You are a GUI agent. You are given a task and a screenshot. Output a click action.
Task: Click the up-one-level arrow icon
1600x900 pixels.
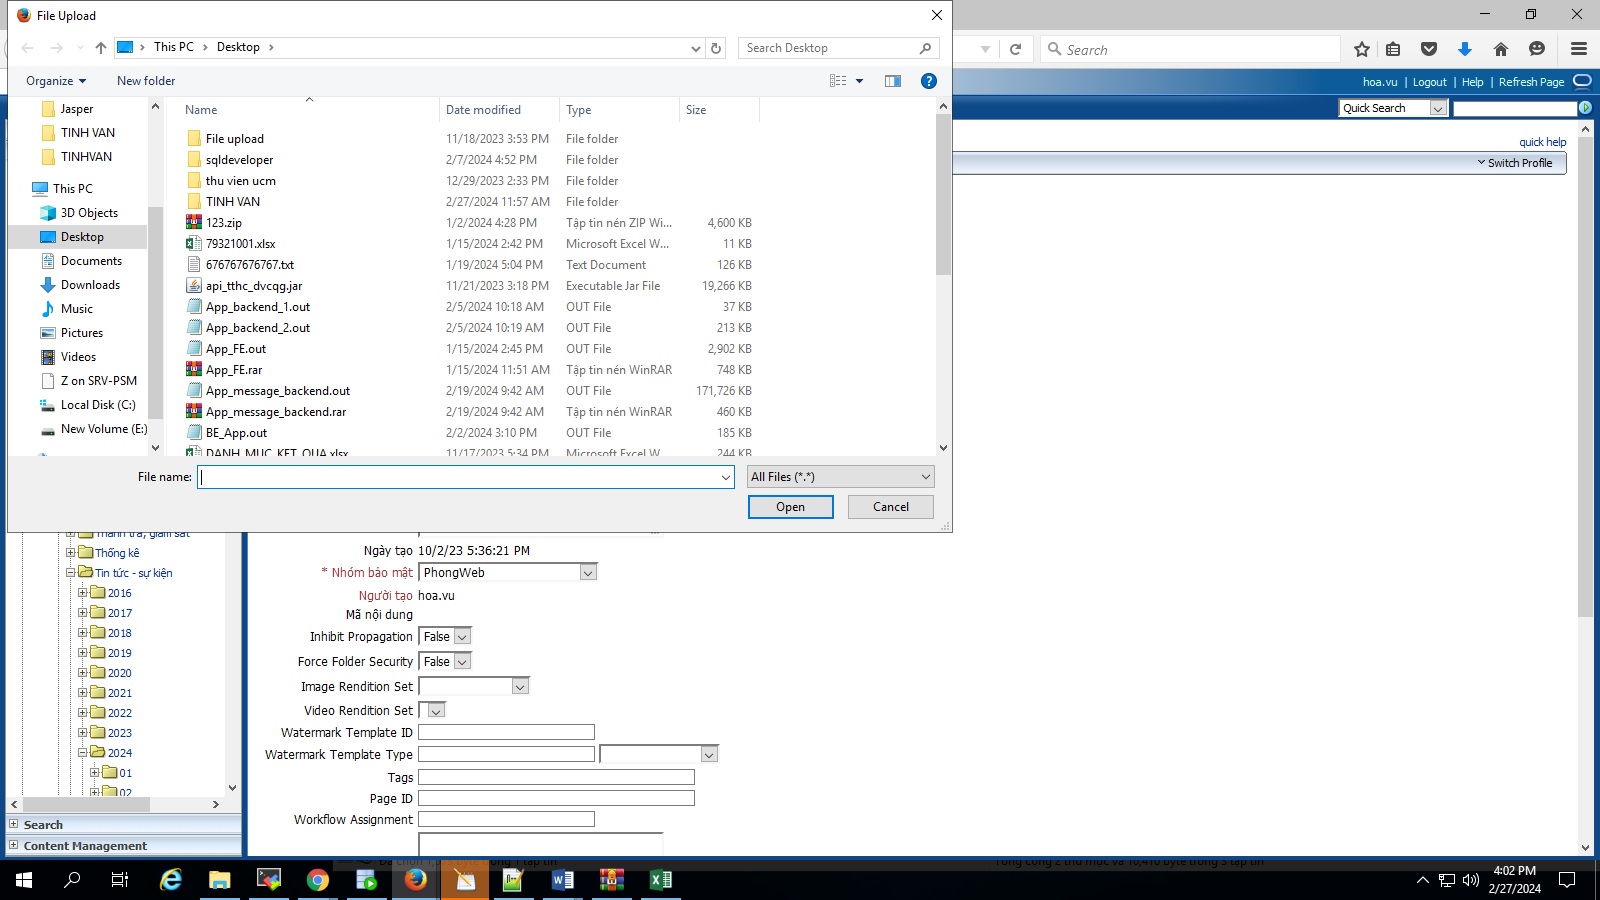[x=101, y=48]
